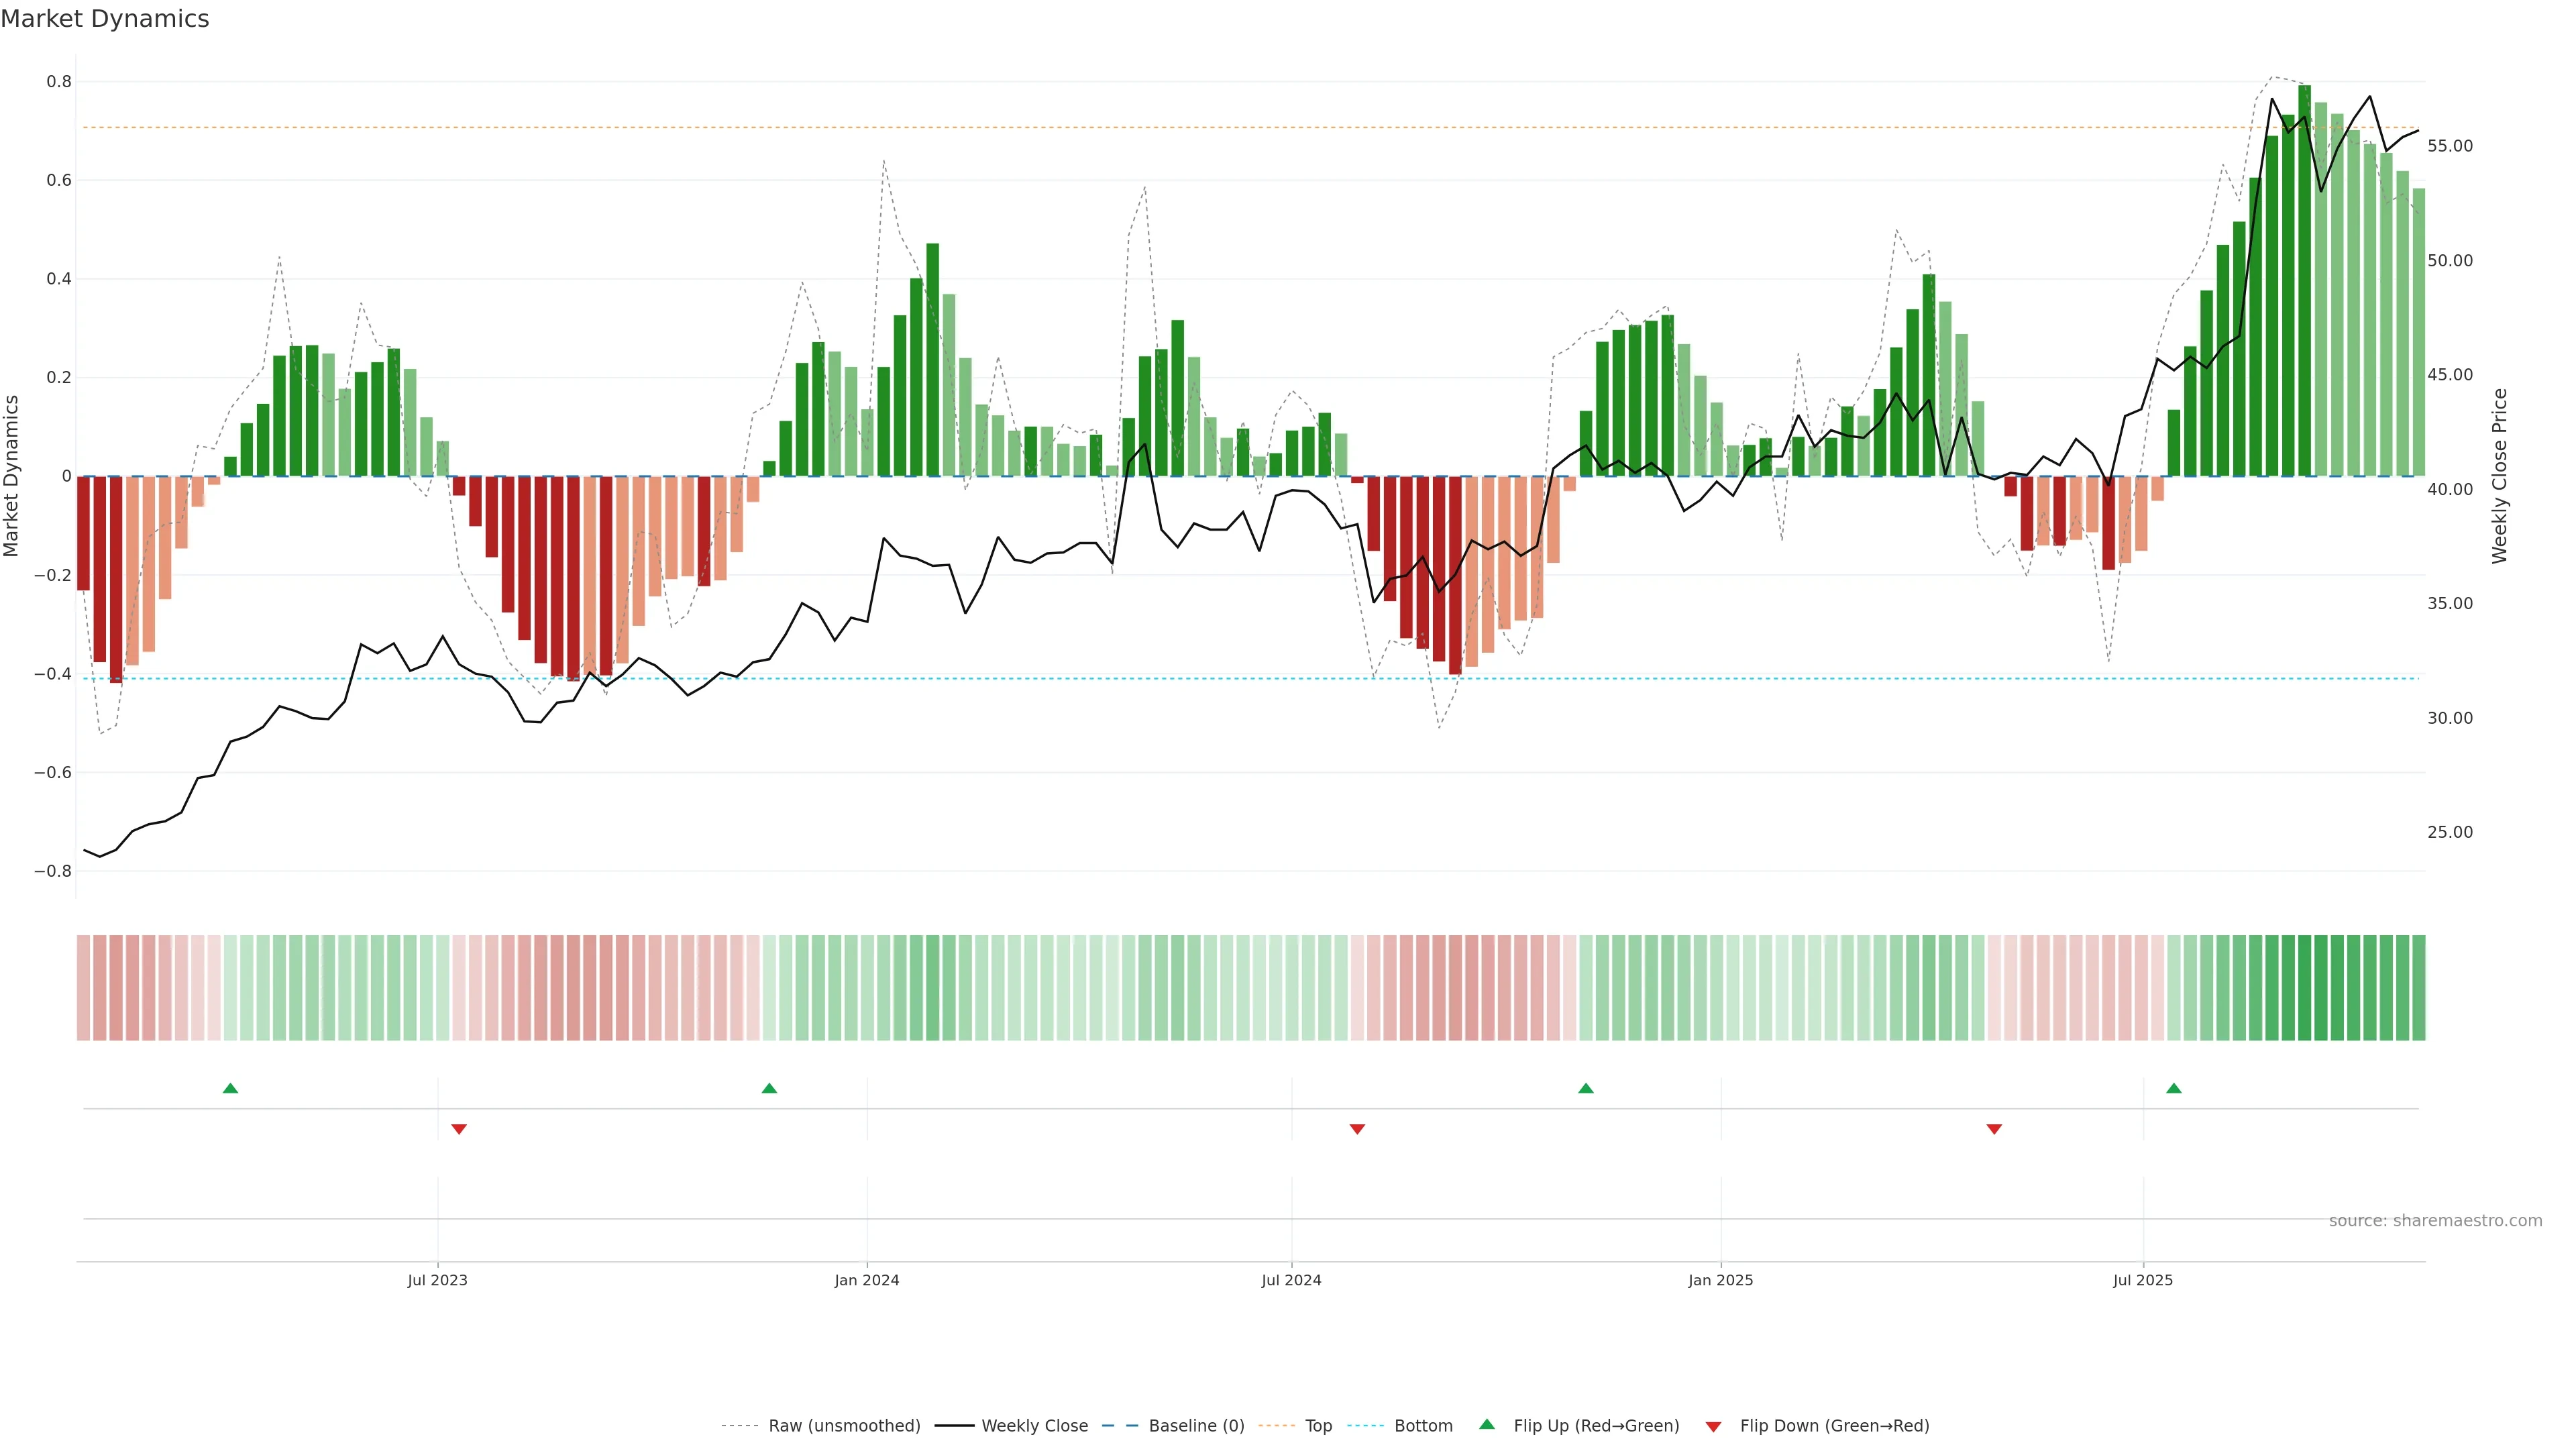Click the red flip-down marker near Jul 2023
Viewport: 2576px width, 1449px height.
pos(459,1129)
